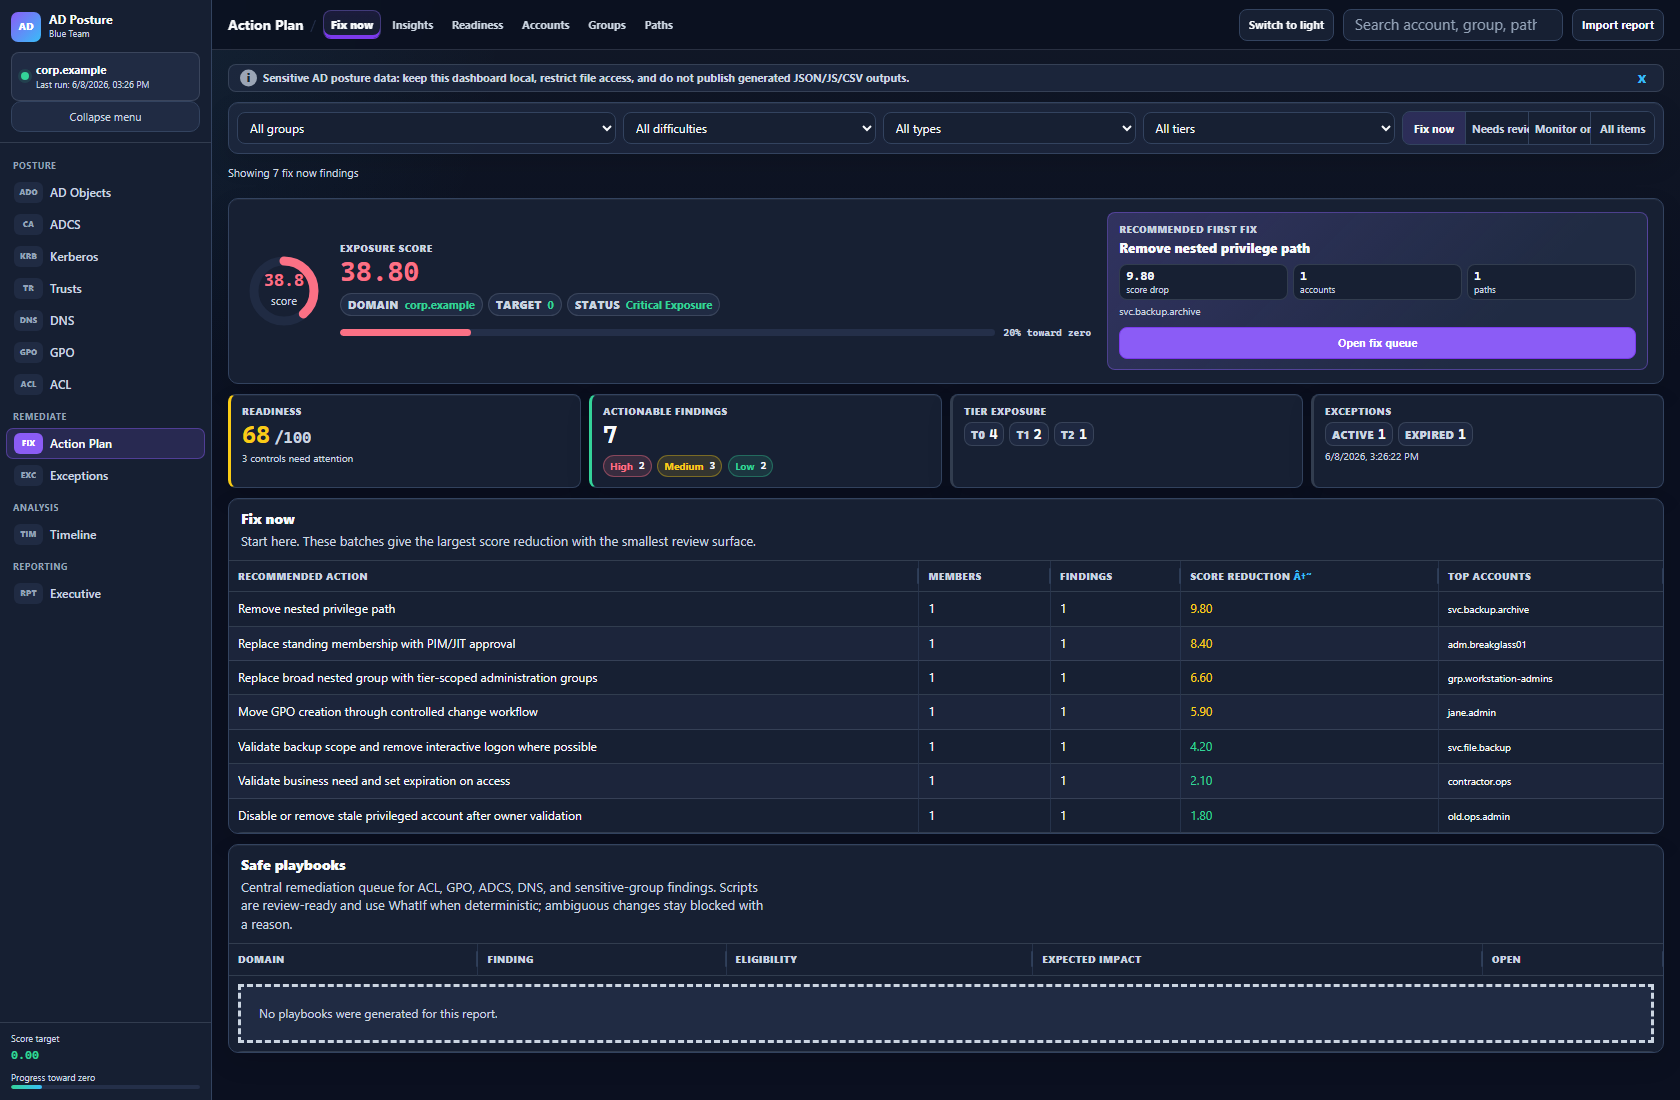The image size is (1680, 1100).
Task: Click account adm.breakglass01 in the table
Action: (1487, 645)
